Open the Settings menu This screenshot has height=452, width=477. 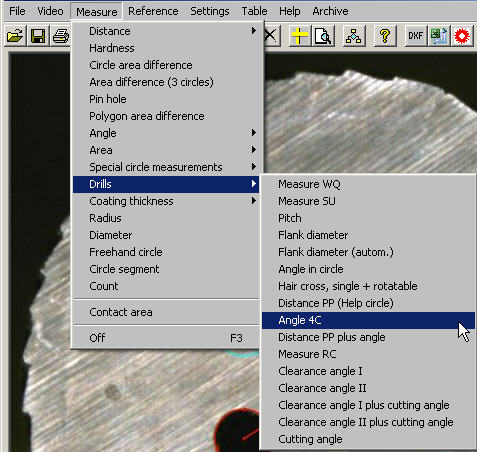point(210,11)
